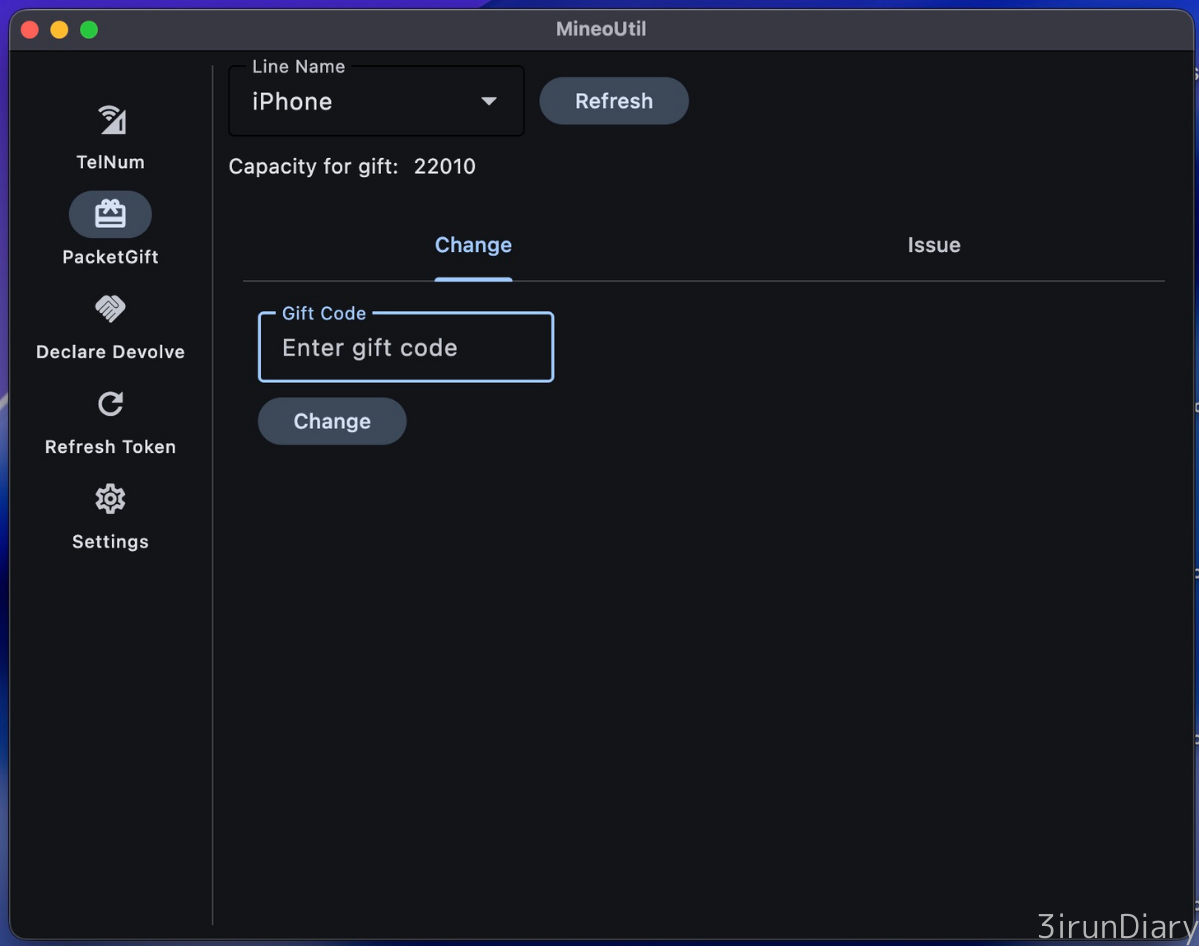
Task: Click the Refresh Token sidebar label
Action: 110,447
